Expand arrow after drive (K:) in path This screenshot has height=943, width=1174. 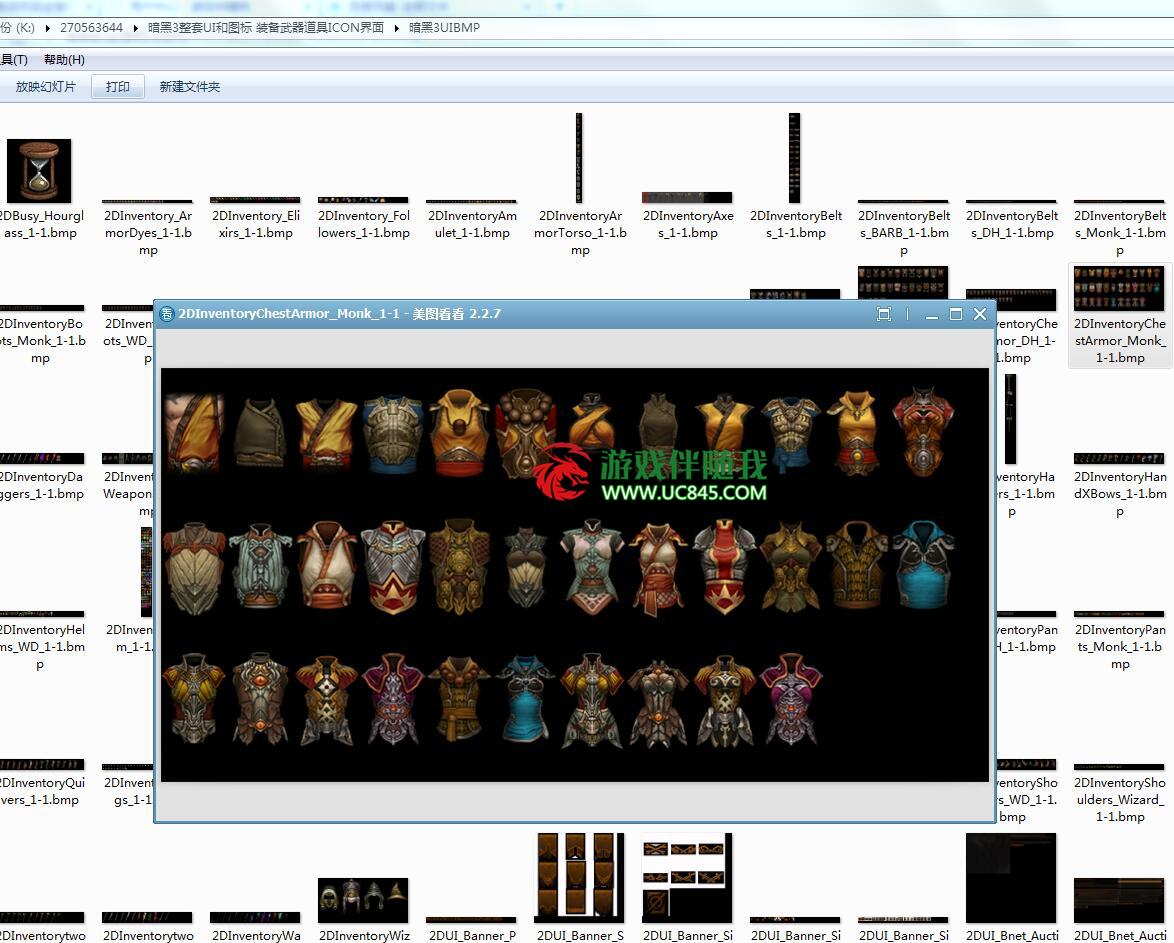[x=47, y=28]
